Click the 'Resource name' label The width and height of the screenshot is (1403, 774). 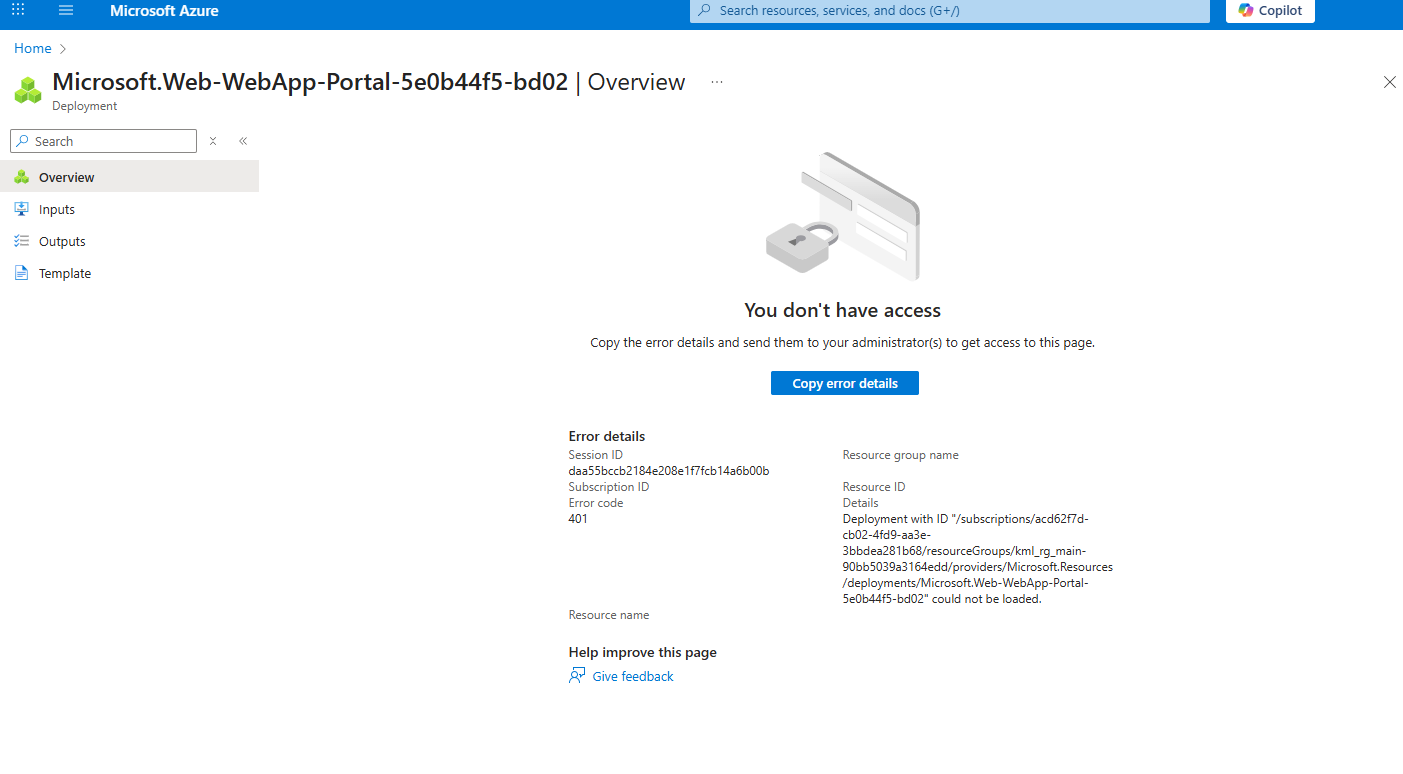609,615
